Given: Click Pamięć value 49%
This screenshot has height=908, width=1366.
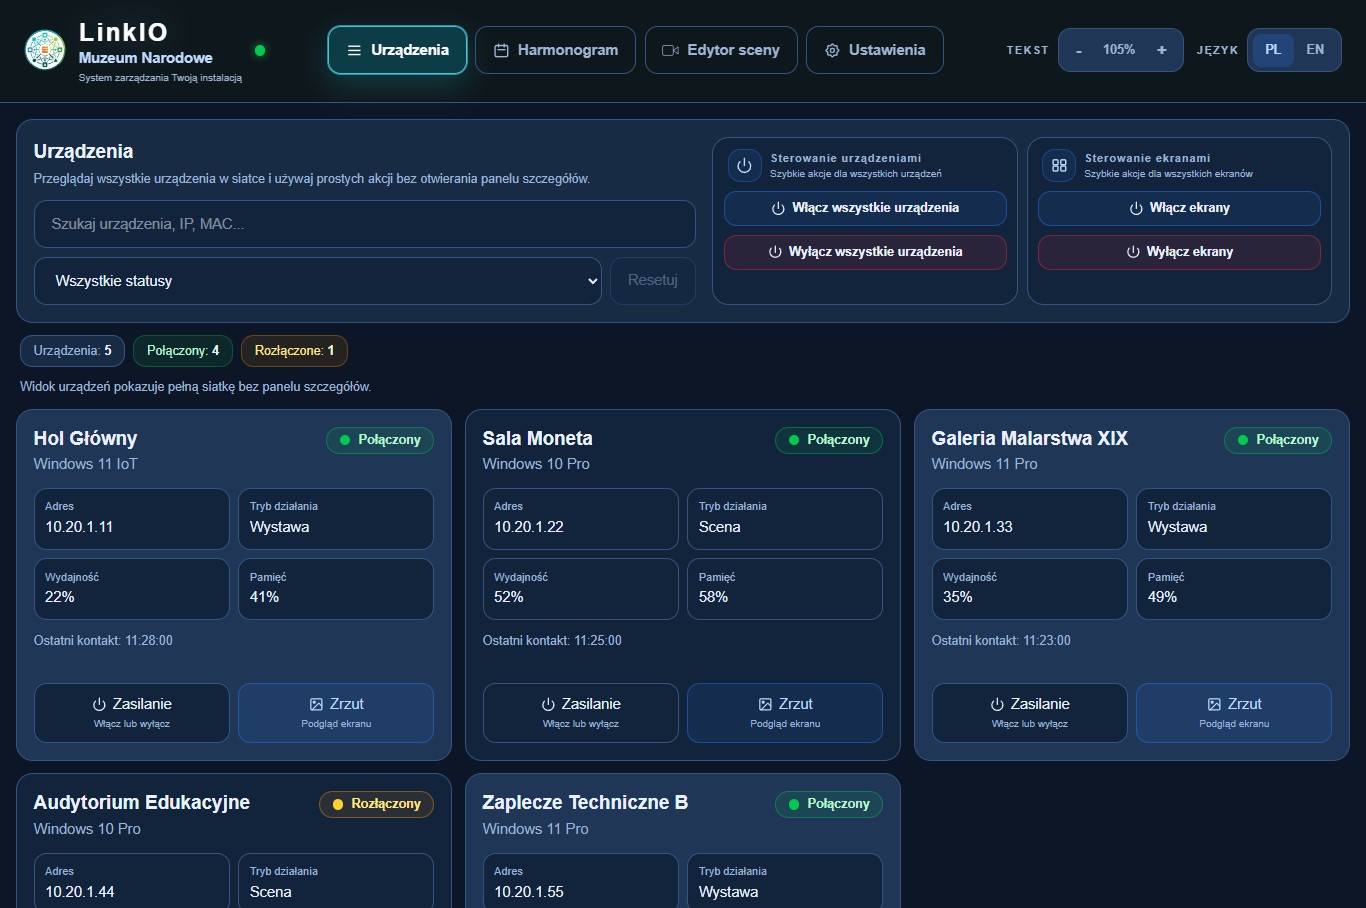Looking at the screenshot, I should coord(1162,597).
